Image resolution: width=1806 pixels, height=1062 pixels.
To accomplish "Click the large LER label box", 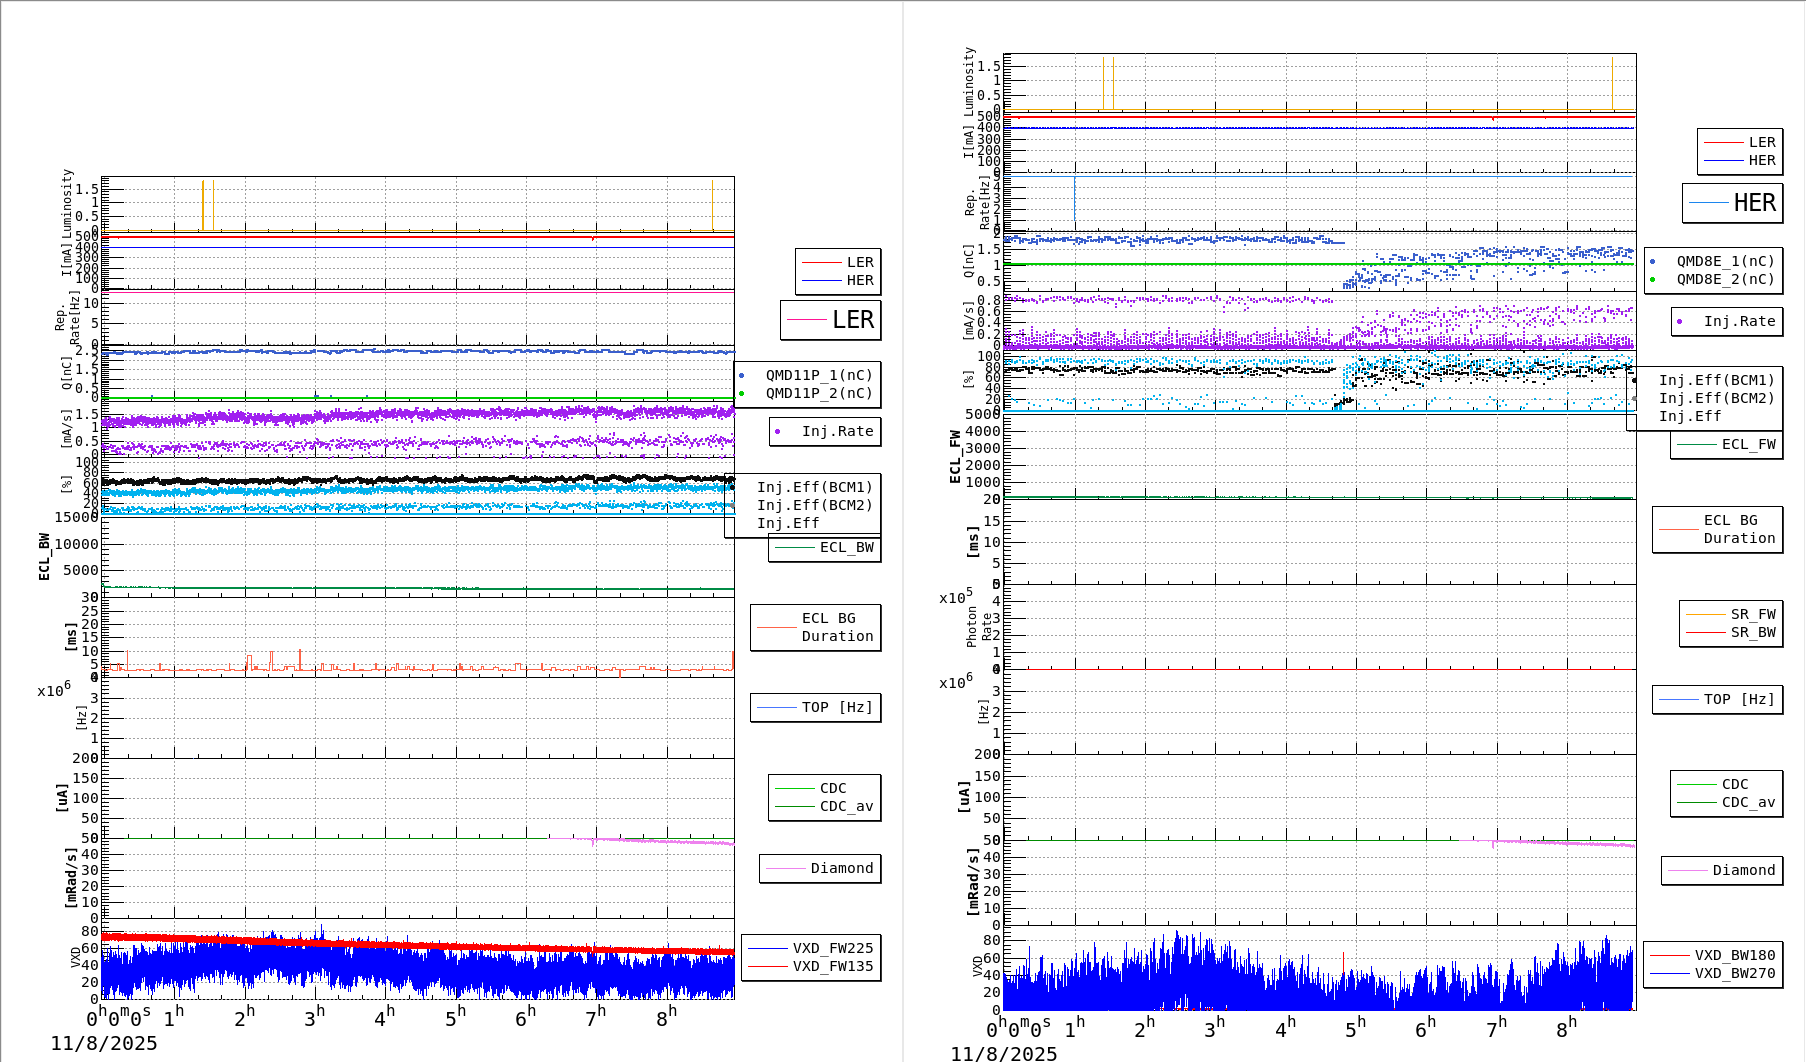I will (830, 320).
